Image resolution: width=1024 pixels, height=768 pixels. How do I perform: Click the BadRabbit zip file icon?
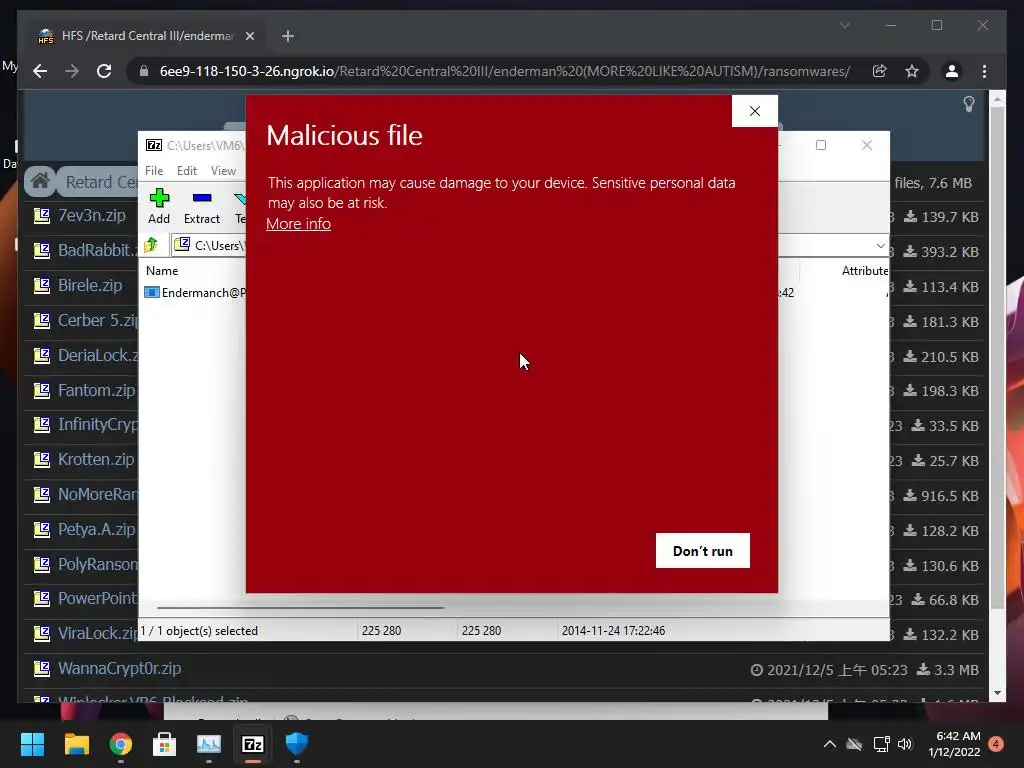42,250
